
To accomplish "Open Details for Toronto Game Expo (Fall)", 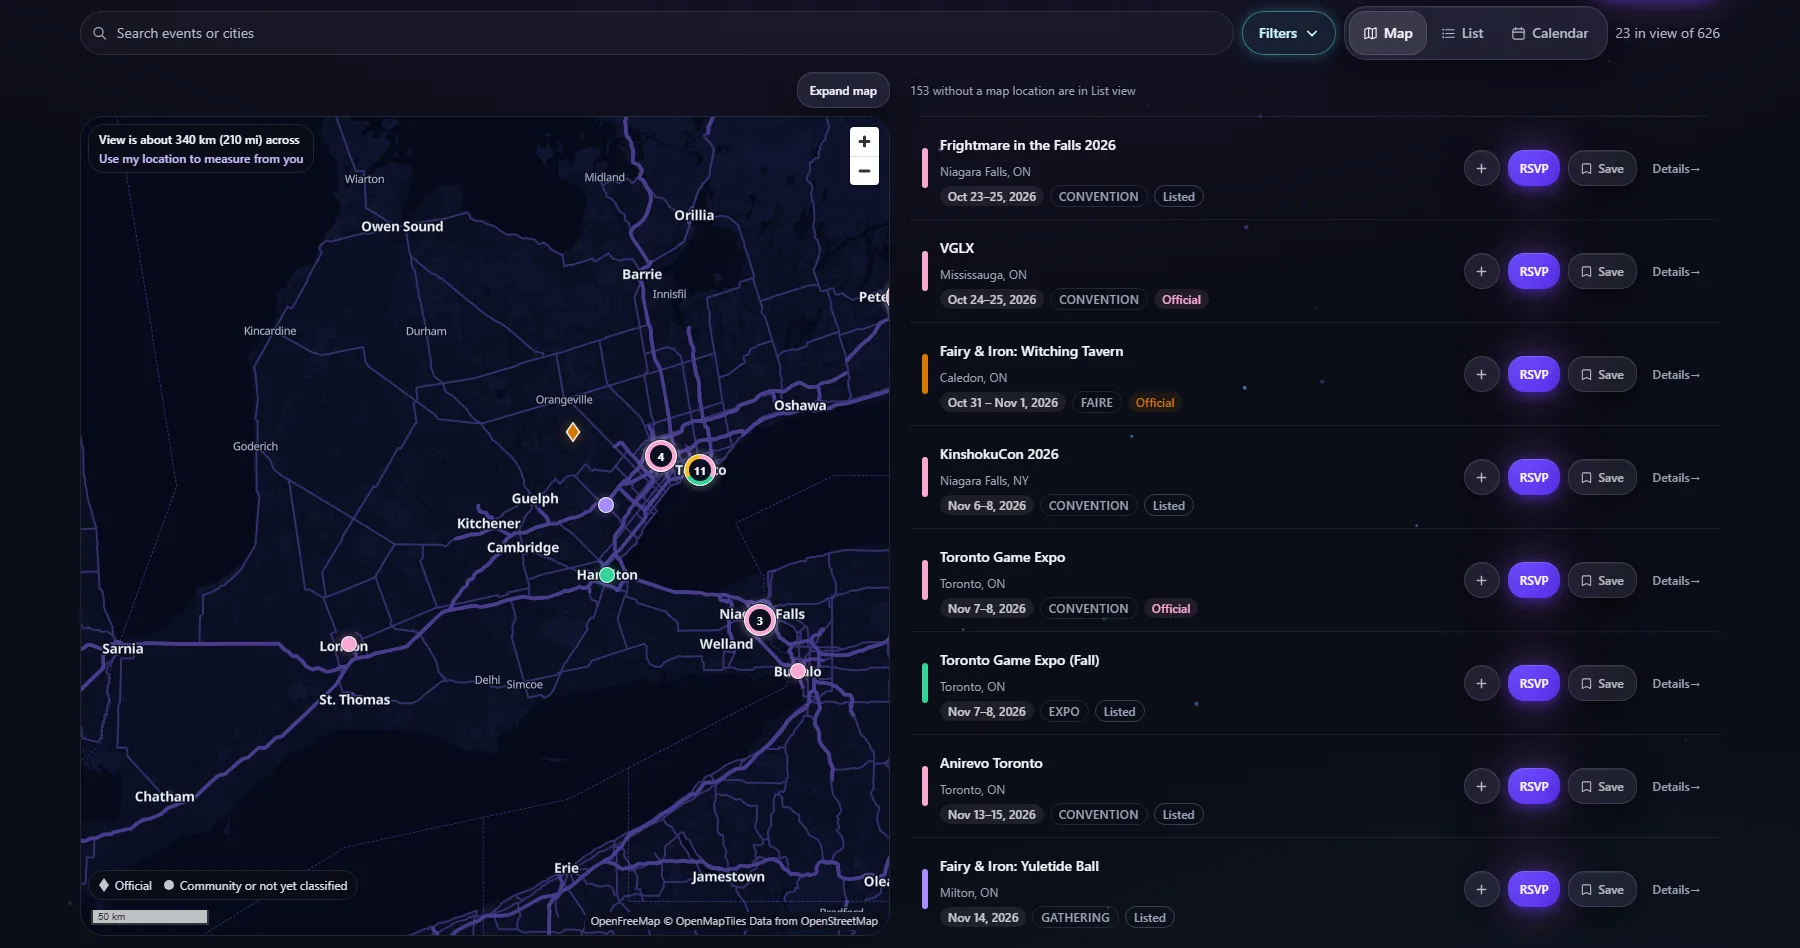I will click(1675, 684).
